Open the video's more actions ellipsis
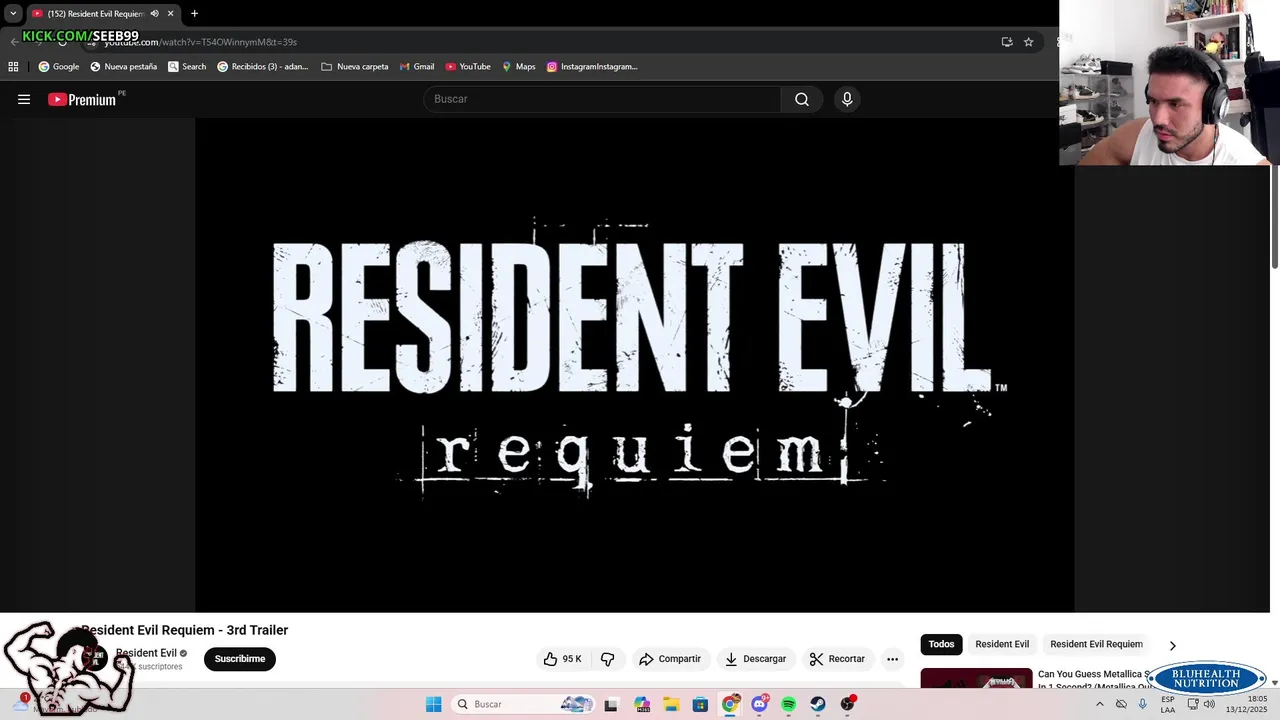 [892, 659]
